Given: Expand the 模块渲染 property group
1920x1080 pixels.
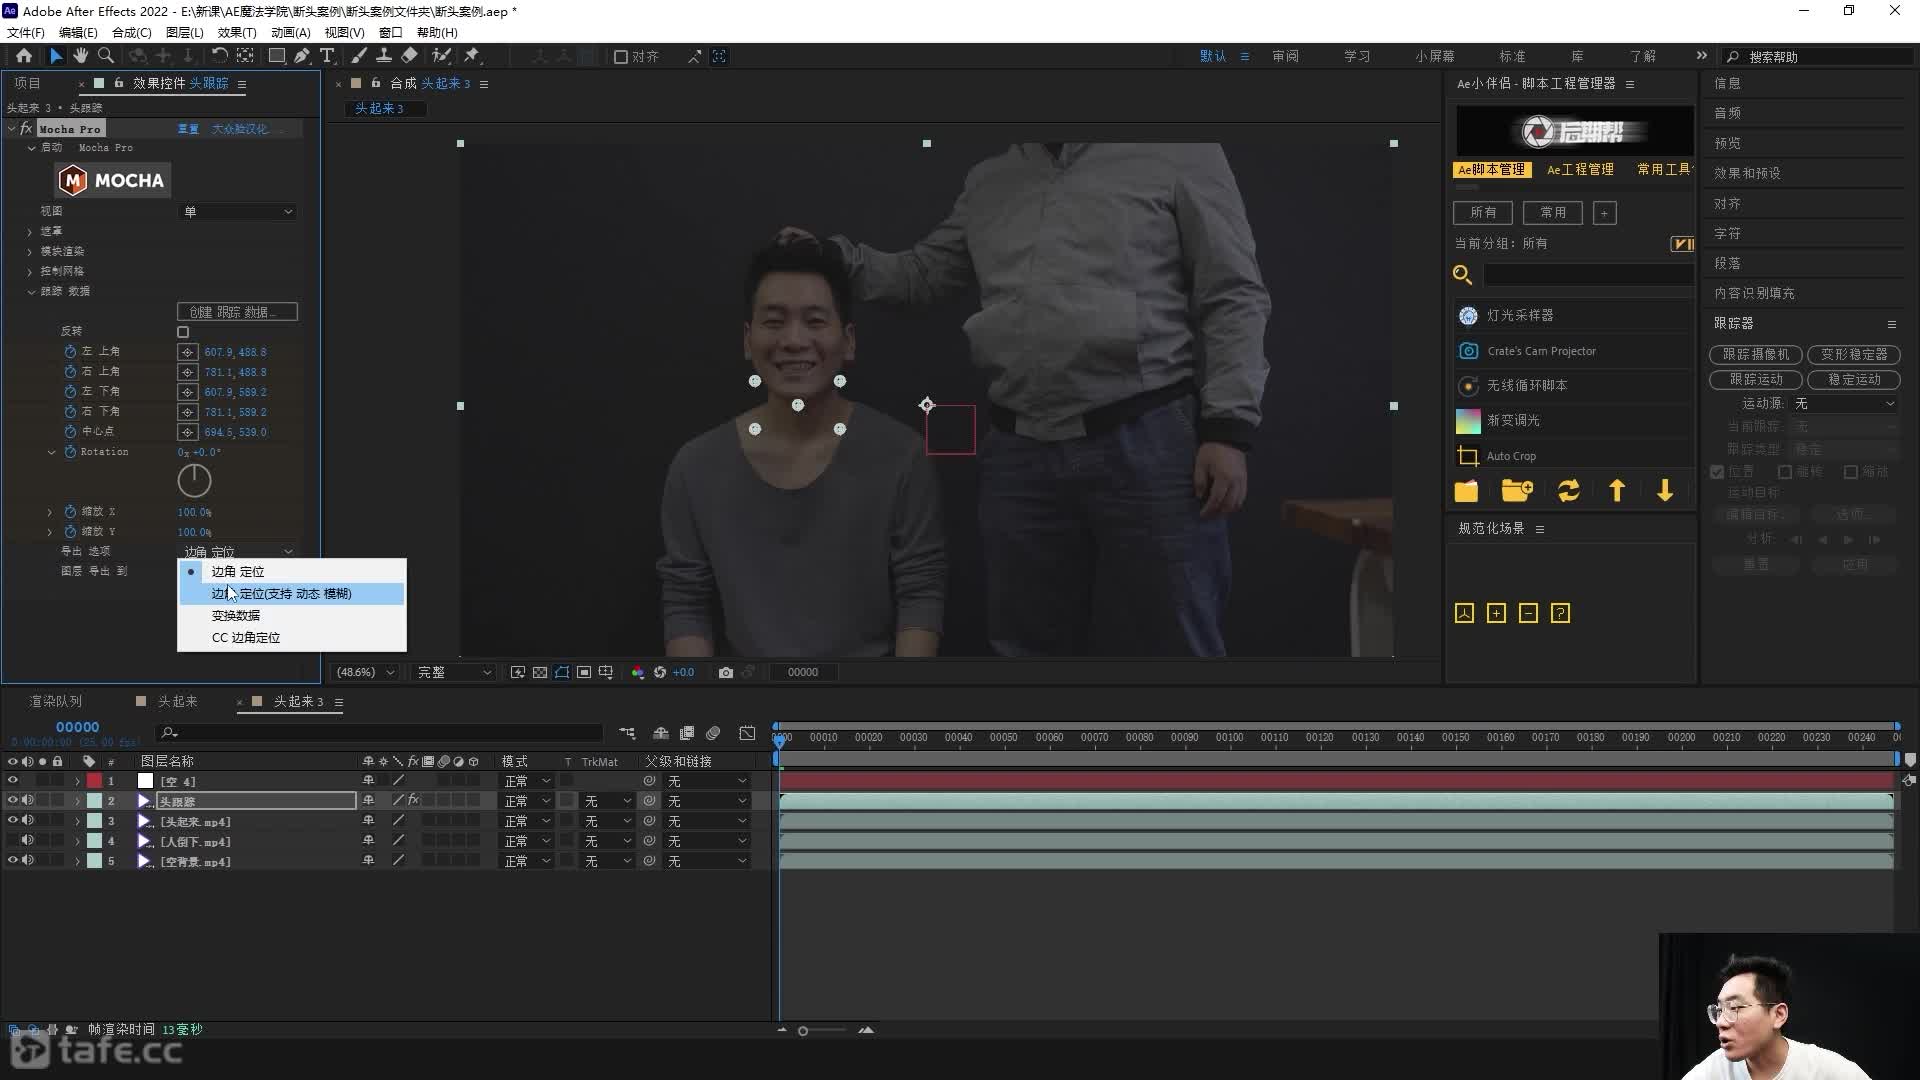Looking at the screenshot, I should 30,252.
